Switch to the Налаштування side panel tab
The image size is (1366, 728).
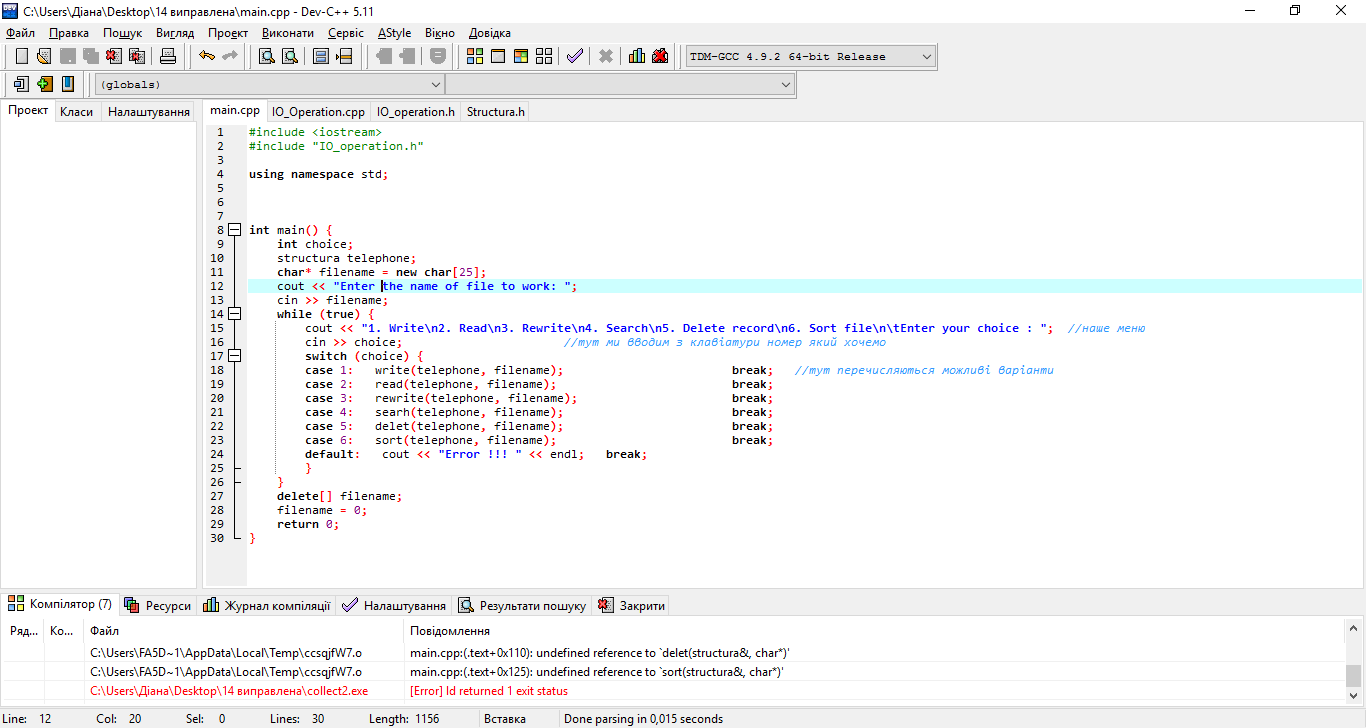click(x=149, y=112)
